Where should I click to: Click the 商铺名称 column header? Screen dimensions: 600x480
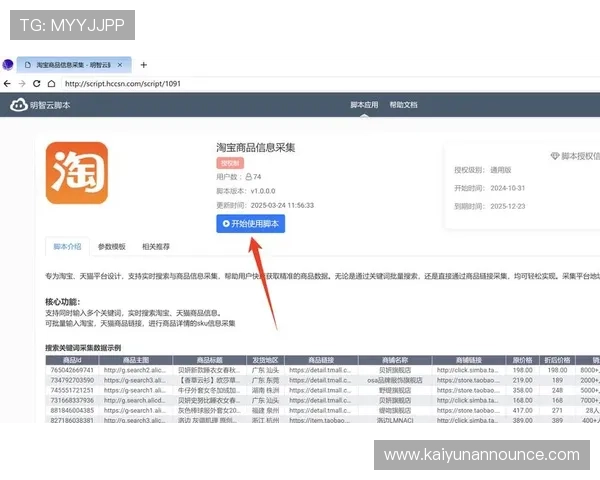pyautogui.click(x=395, y=360)
